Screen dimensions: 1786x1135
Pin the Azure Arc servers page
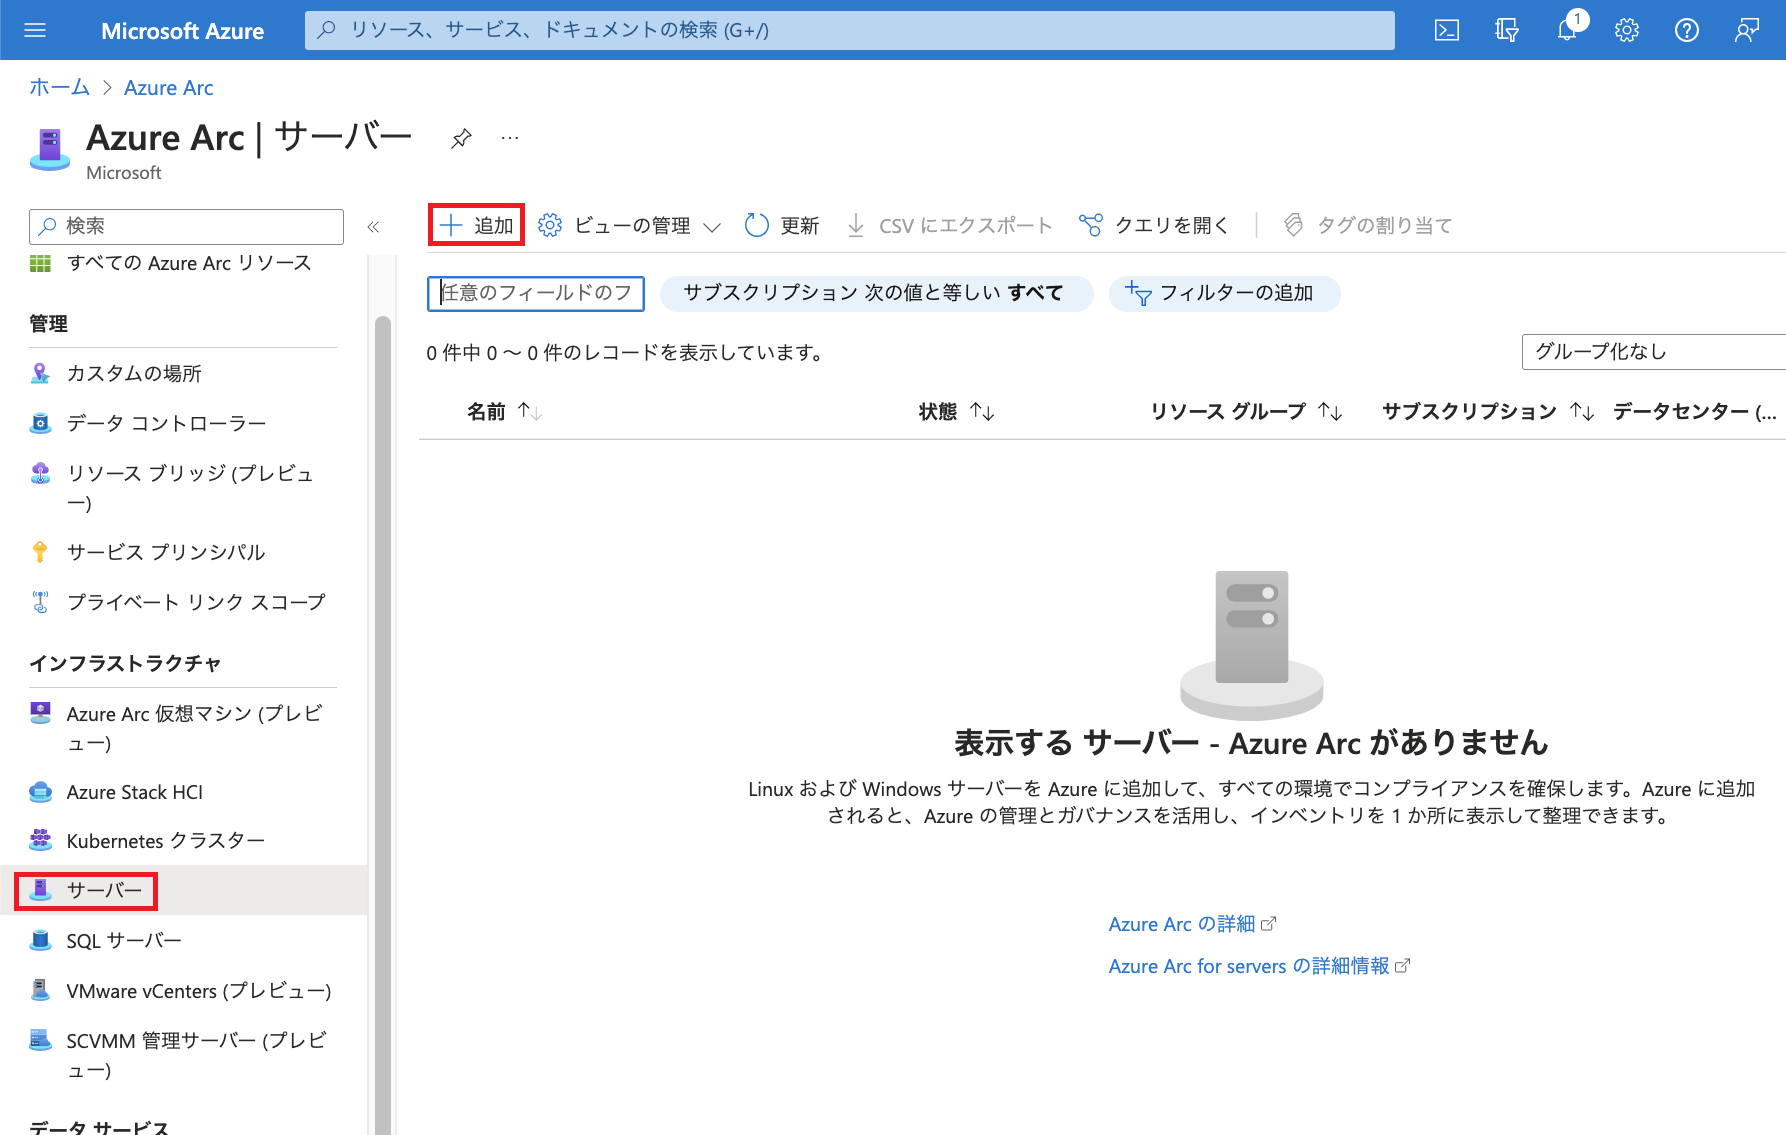(461, 138)
